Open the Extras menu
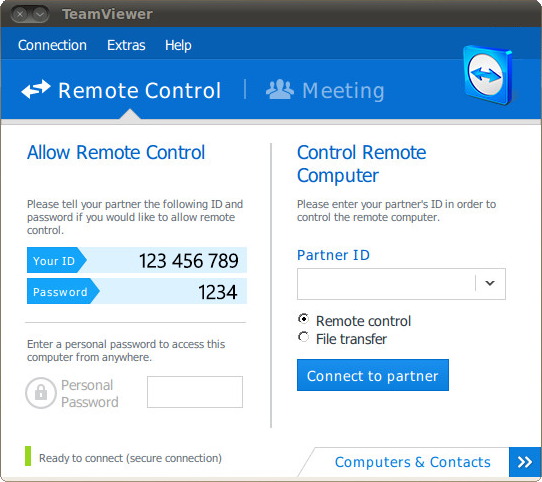The width and height of the screenshot is (542, 482). point(126,45)
